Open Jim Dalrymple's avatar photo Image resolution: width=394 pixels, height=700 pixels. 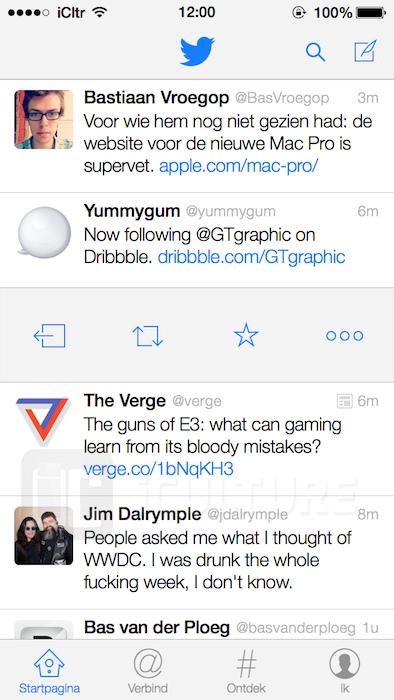pos(44,535)
